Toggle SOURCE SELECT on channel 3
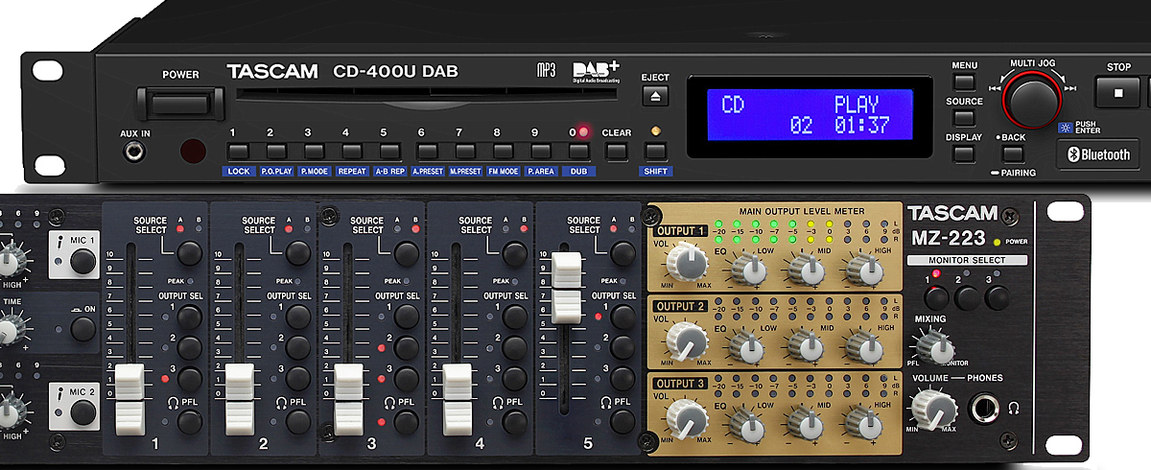The height and width of the screenshot is (470, 1151). click(x=406, y=253)
